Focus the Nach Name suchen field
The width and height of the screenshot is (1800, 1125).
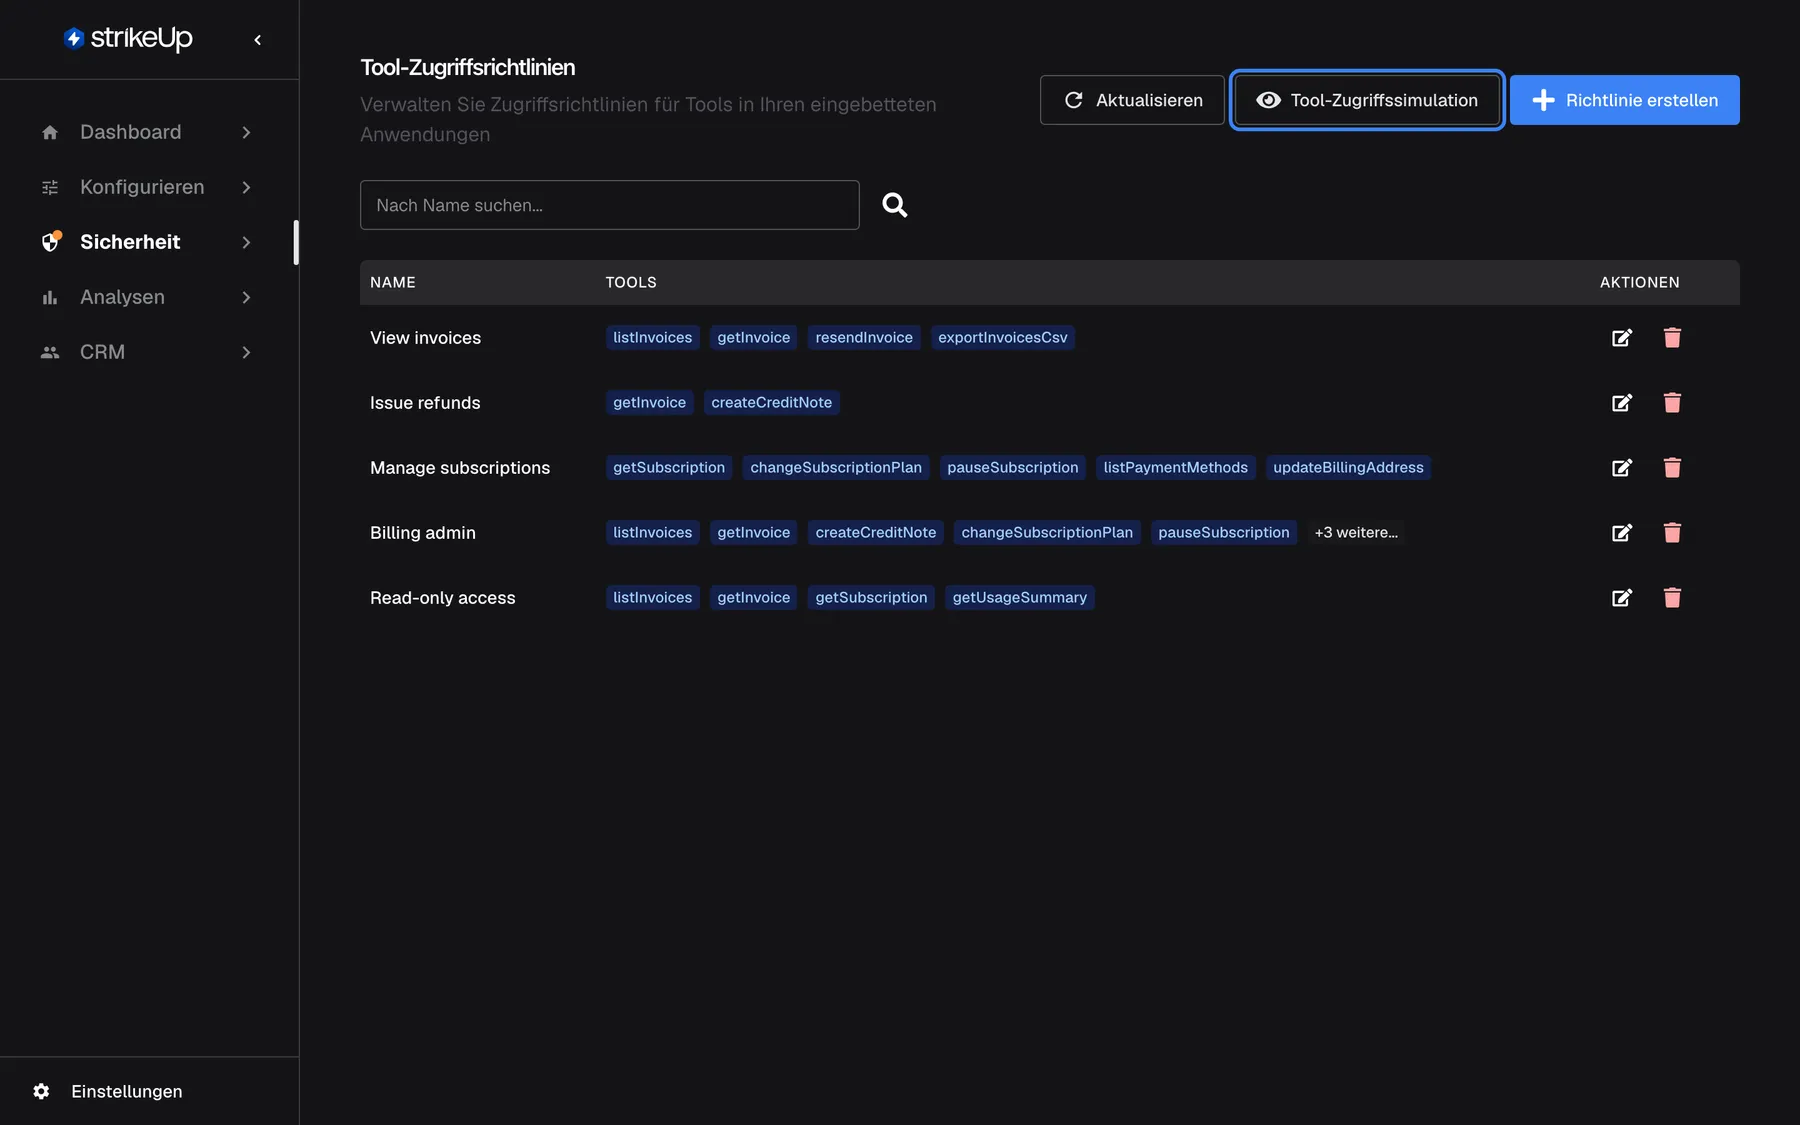610,205
